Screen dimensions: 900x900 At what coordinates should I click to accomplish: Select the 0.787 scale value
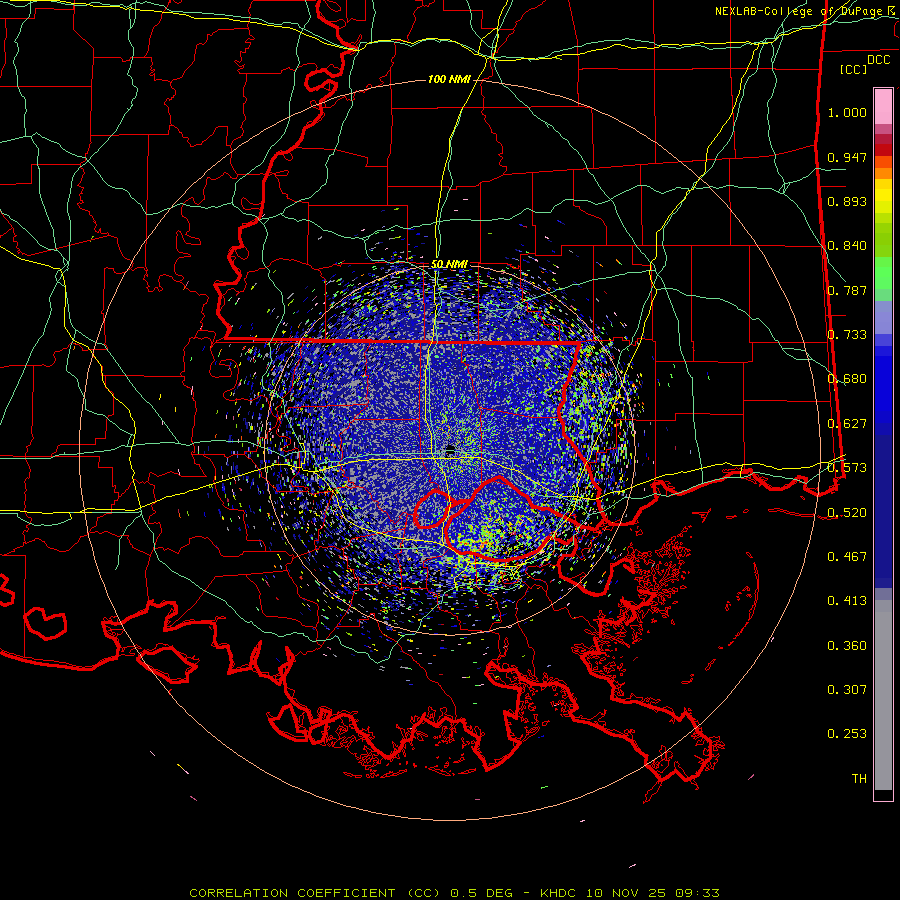(847, 290)
